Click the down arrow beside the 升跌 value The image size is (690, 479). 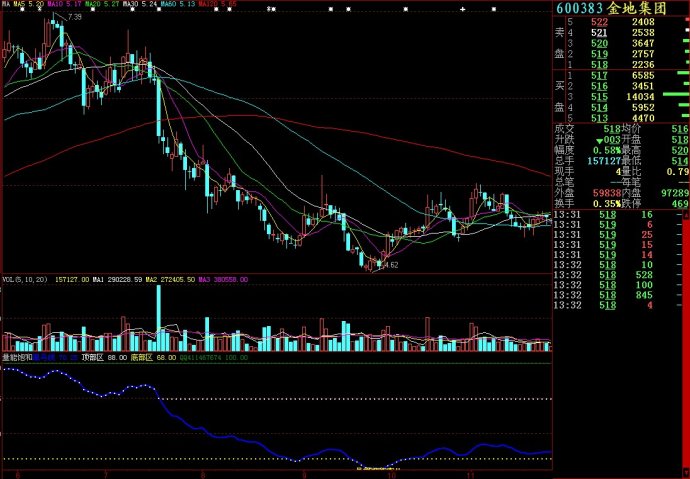pyautogui.click(x=599, y=140)
